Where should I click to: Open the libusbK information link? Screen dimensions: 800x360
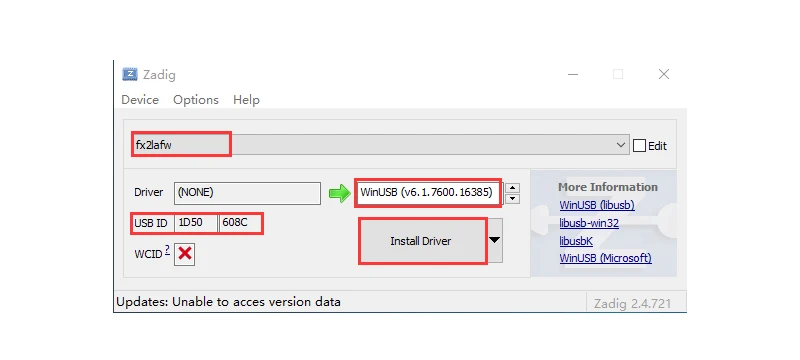[576, 241]
